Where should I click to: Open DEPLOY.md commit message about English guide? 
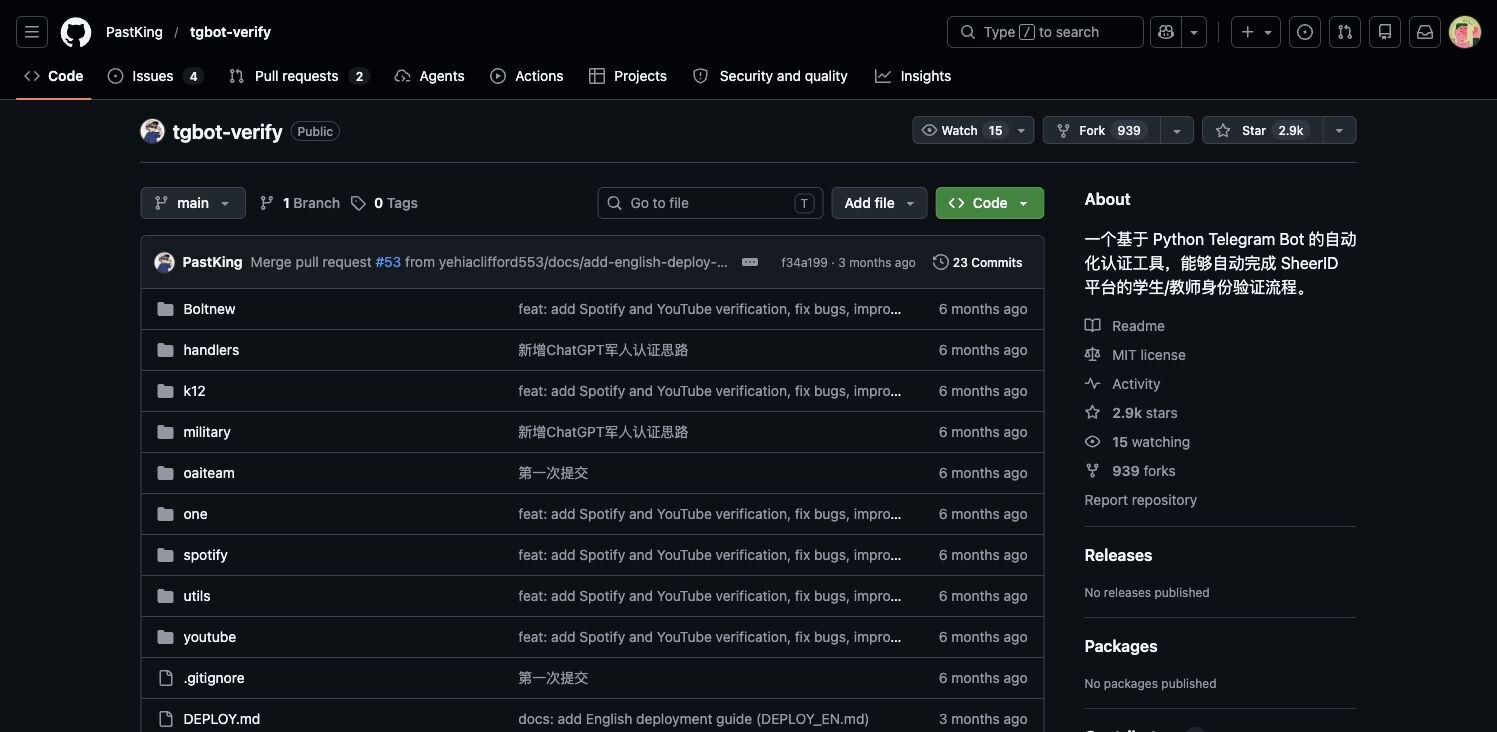(693, 719)
